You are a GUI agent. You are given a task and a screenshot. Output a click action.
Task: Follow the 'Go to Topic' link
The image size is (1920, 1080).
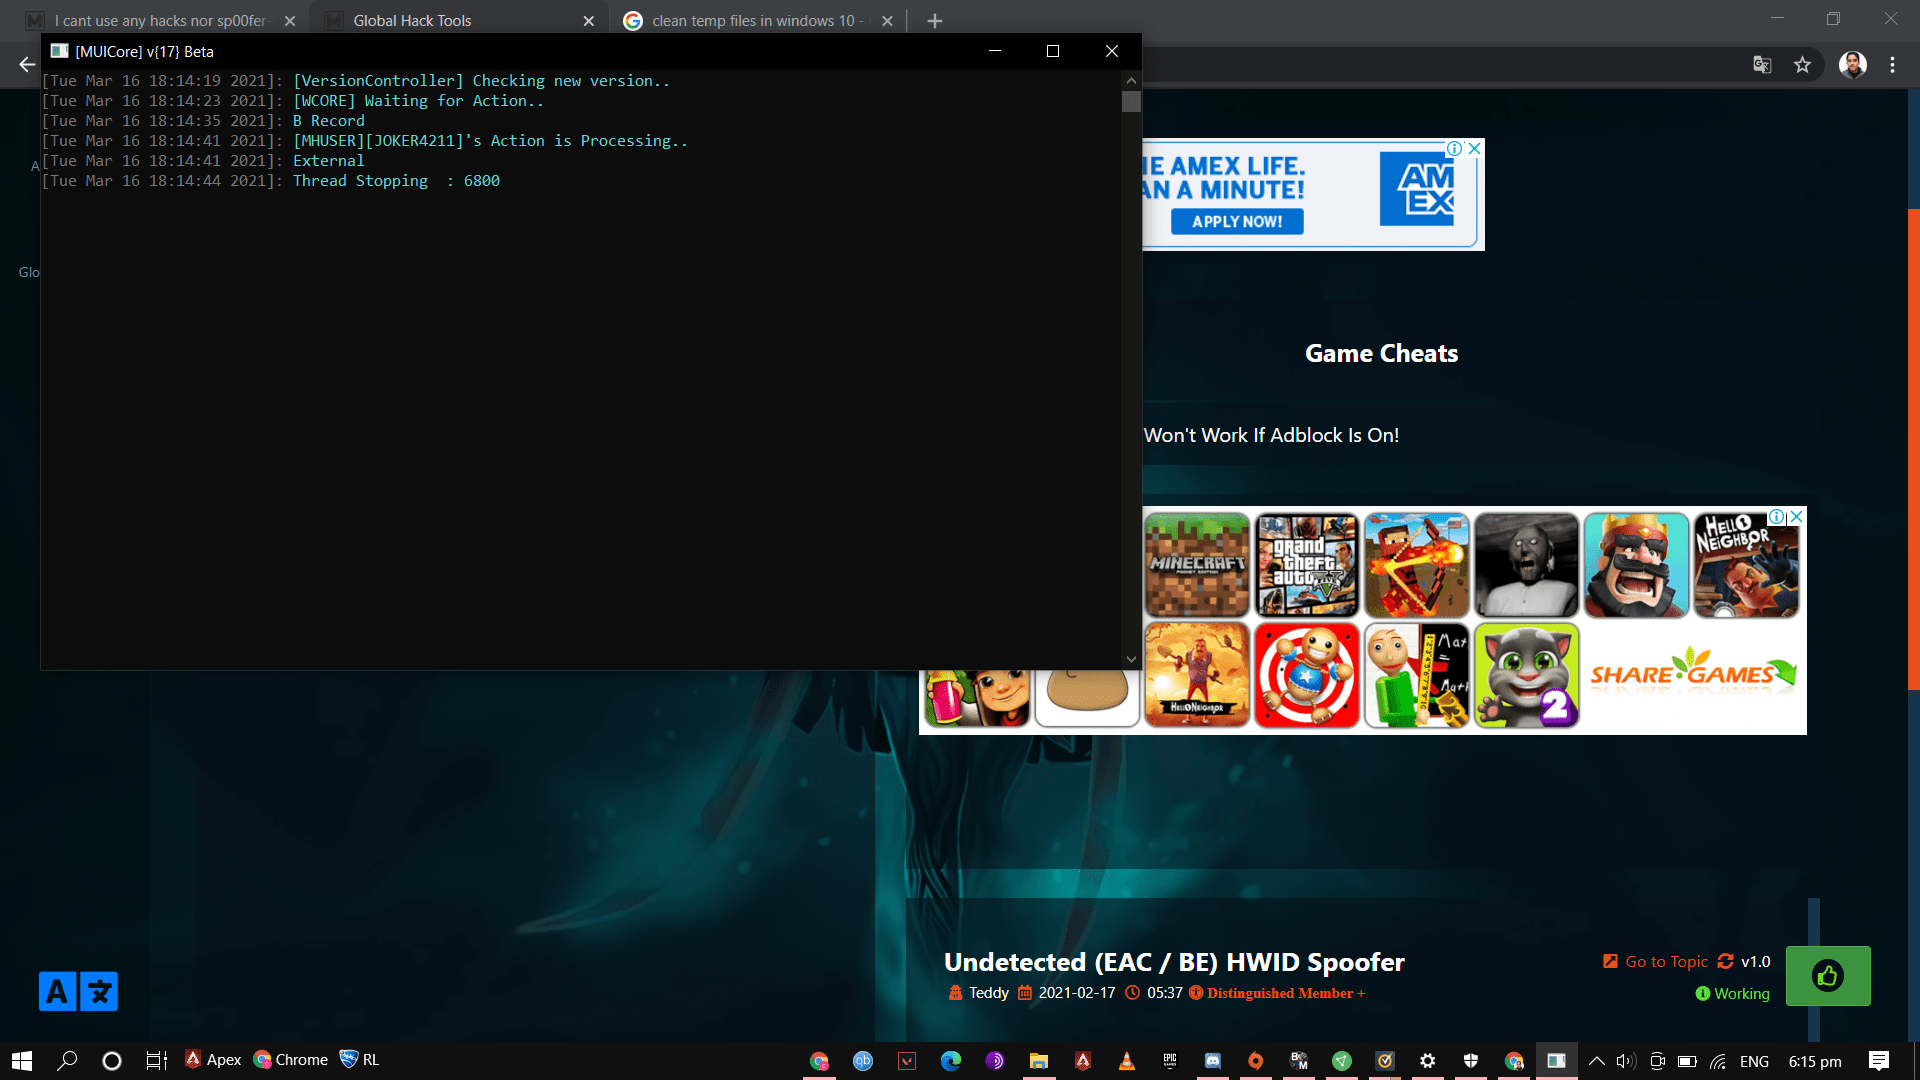point(1666,961)
